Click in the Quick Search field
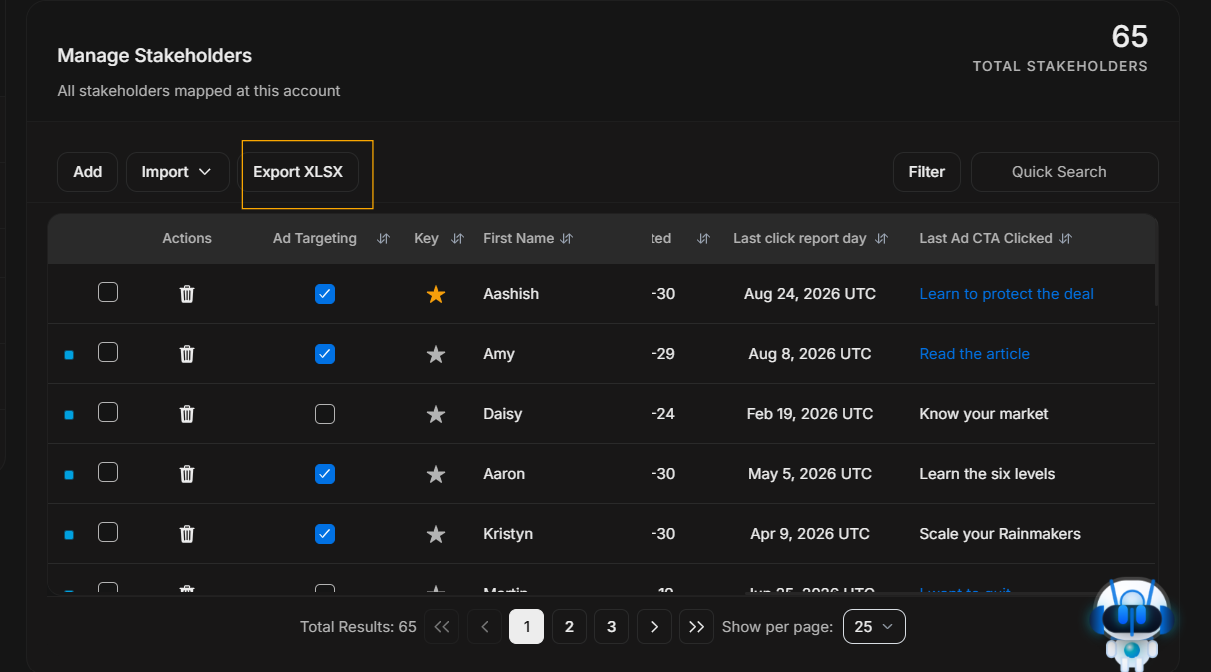 pyautogui.click(x=1064, y=172)
